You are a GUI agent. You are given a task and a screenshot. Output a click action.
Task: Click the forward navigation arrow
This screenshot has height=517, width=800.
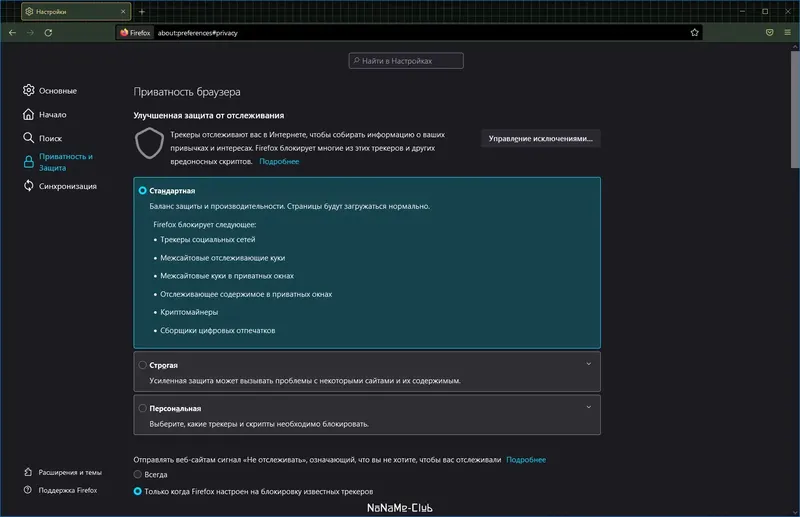coord(30,33)
